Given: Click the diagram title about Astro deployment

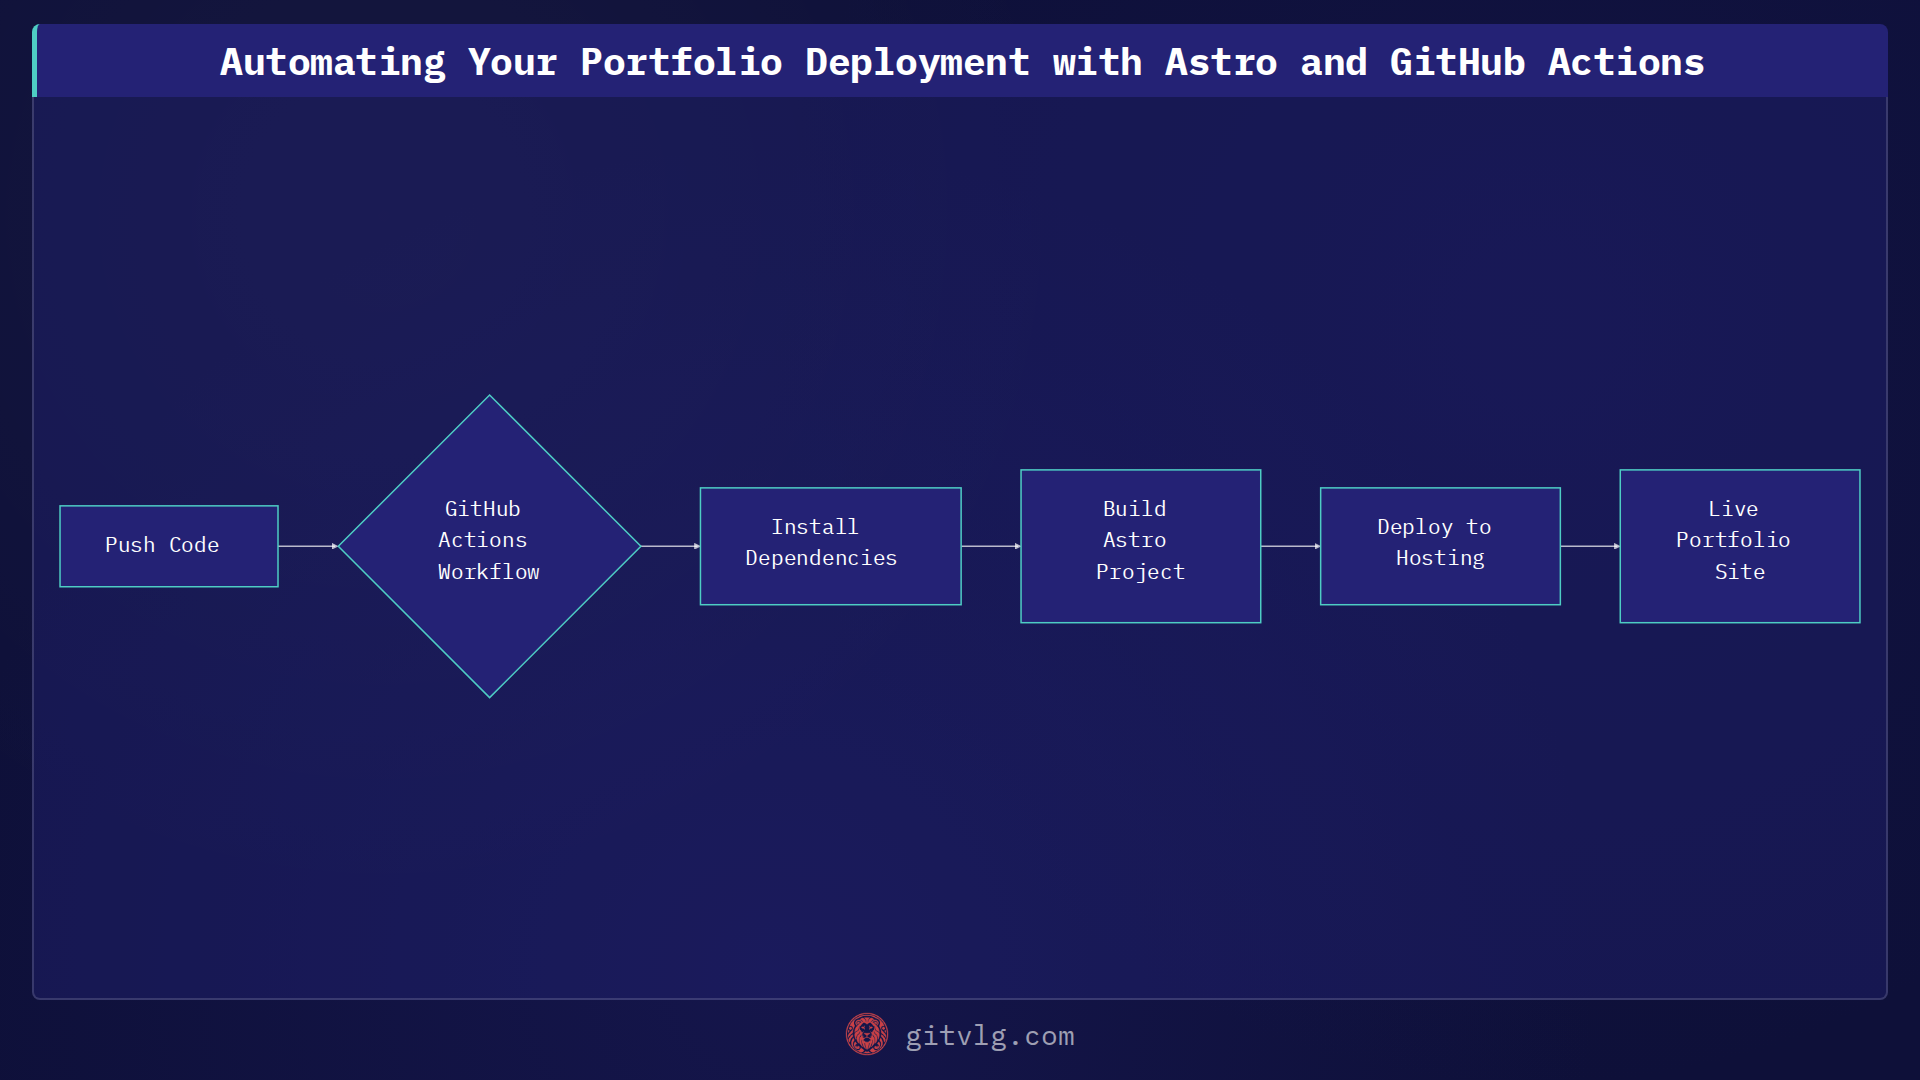Looking at the screenshot, I should pyautogui.click(x=962, y=62).
